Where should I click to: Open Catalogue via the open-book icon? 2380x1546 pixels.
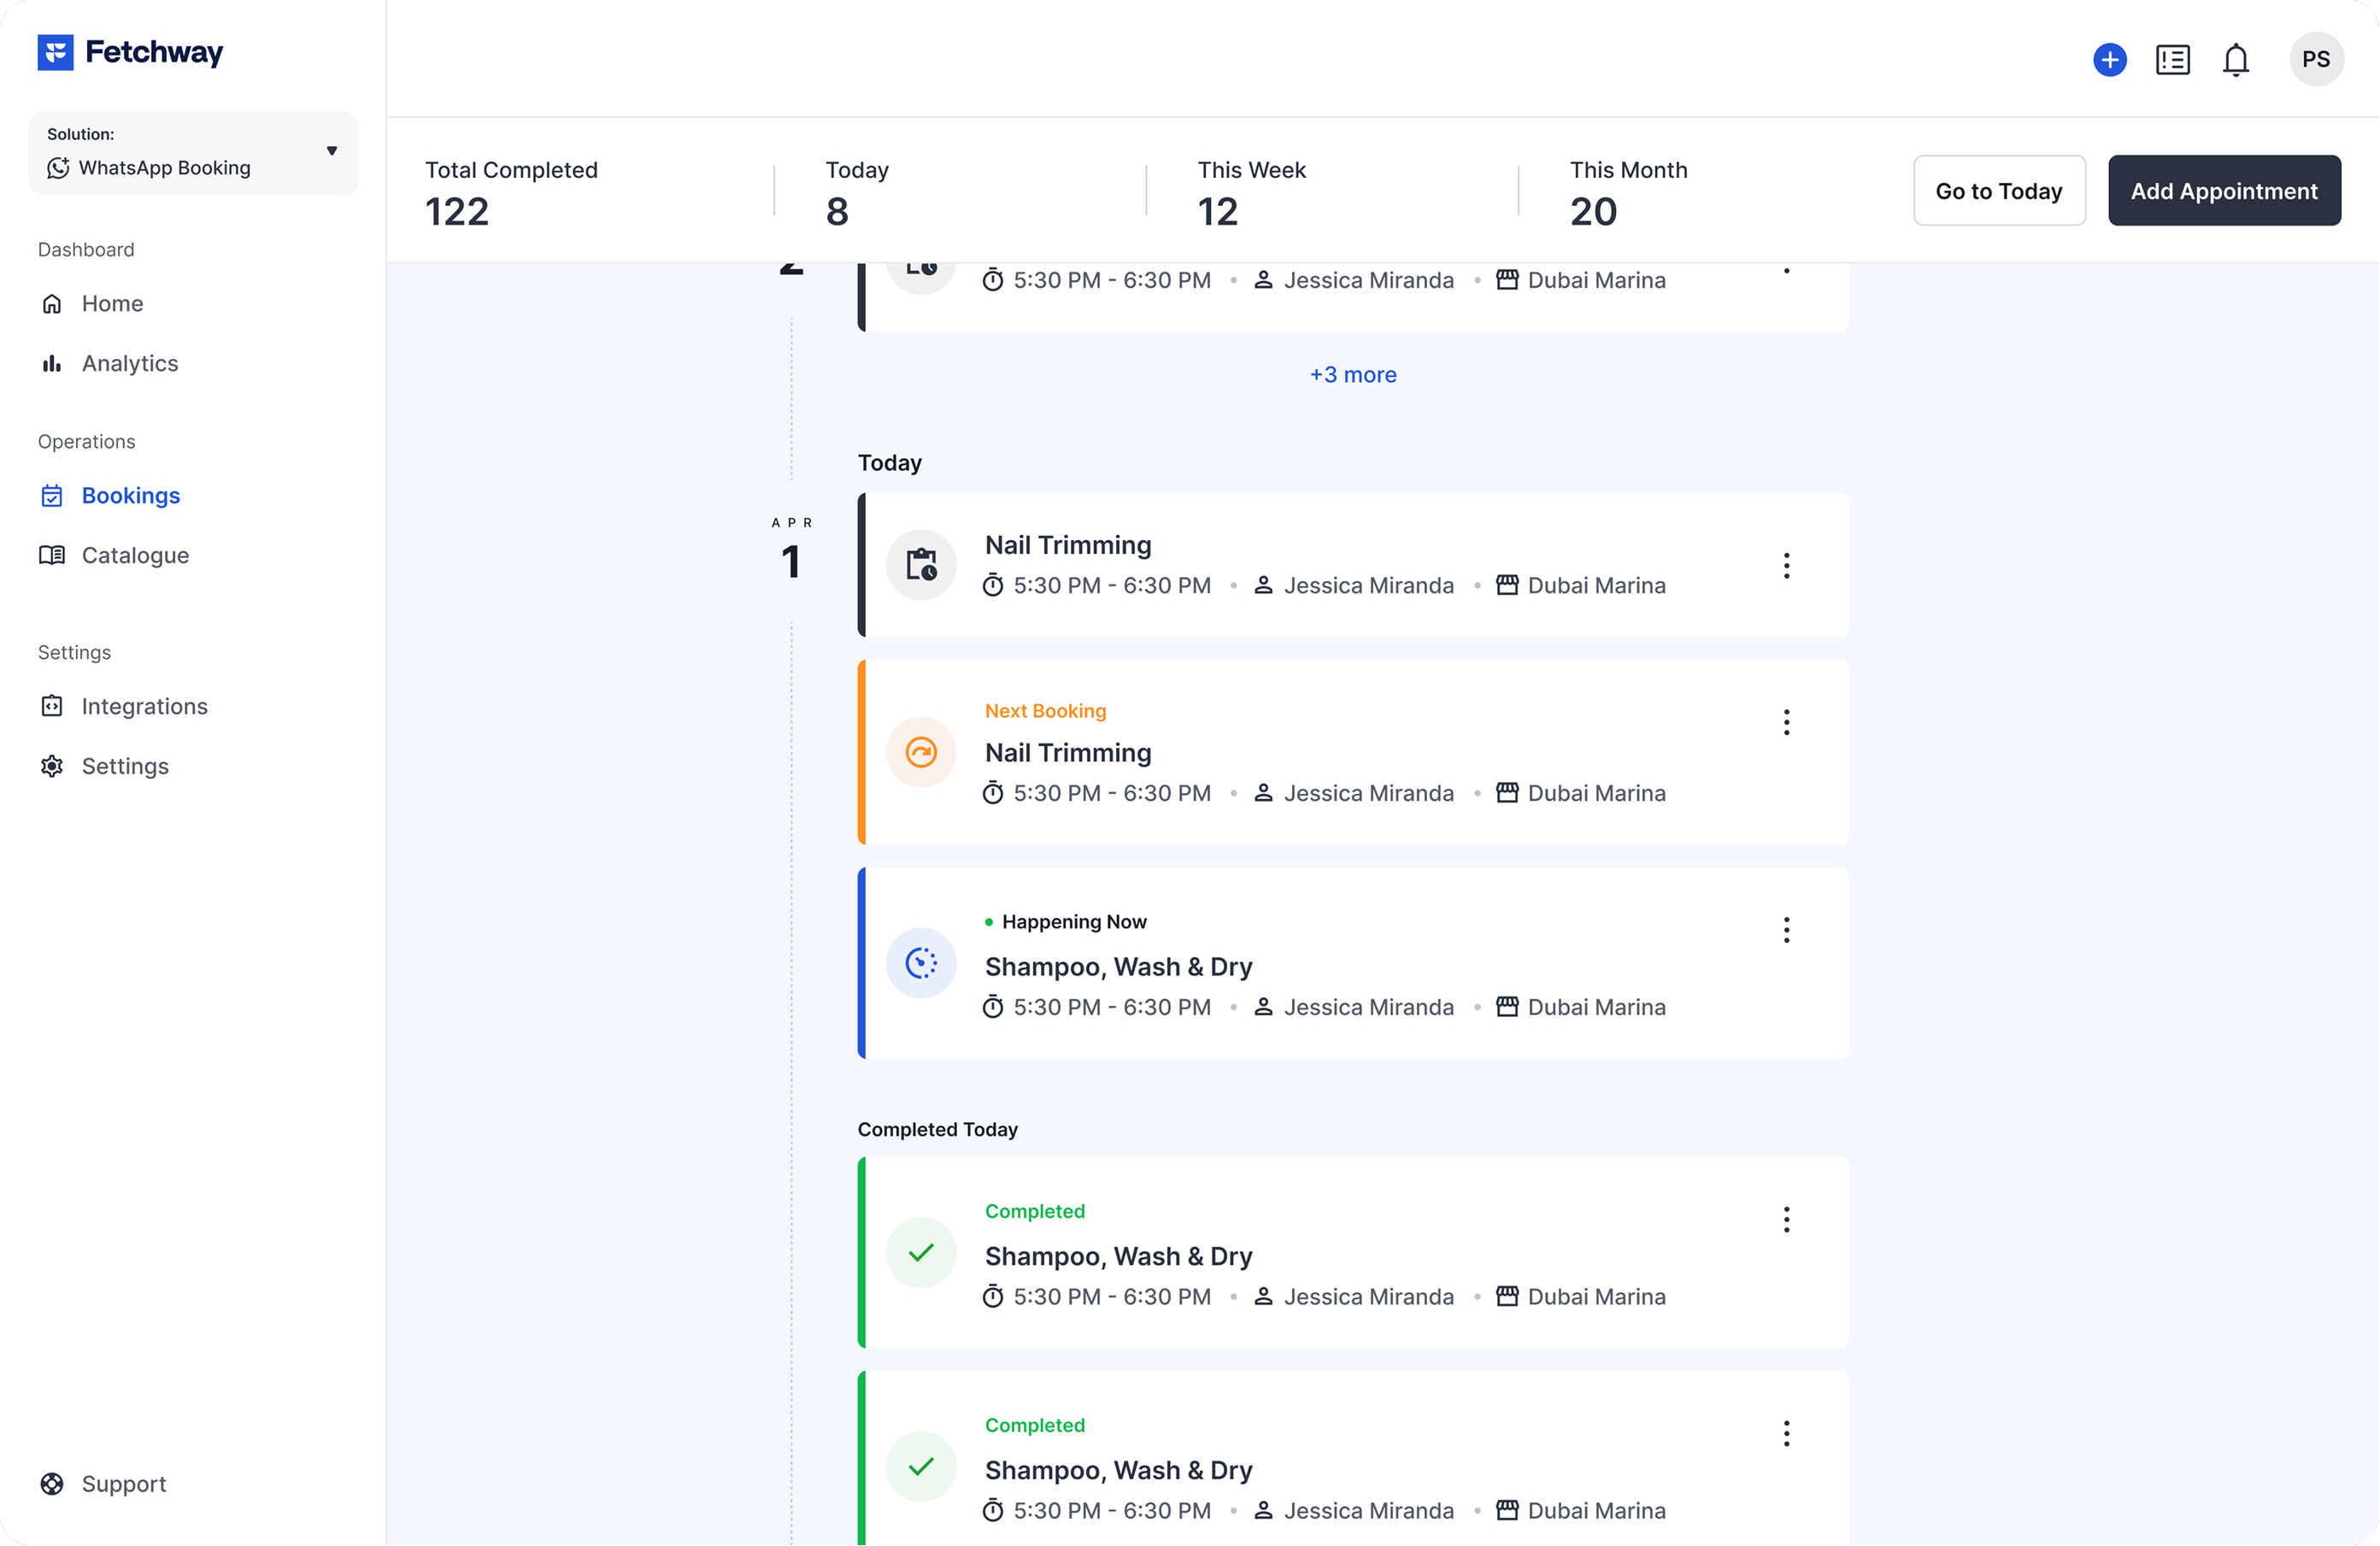(x=52, y=555)
